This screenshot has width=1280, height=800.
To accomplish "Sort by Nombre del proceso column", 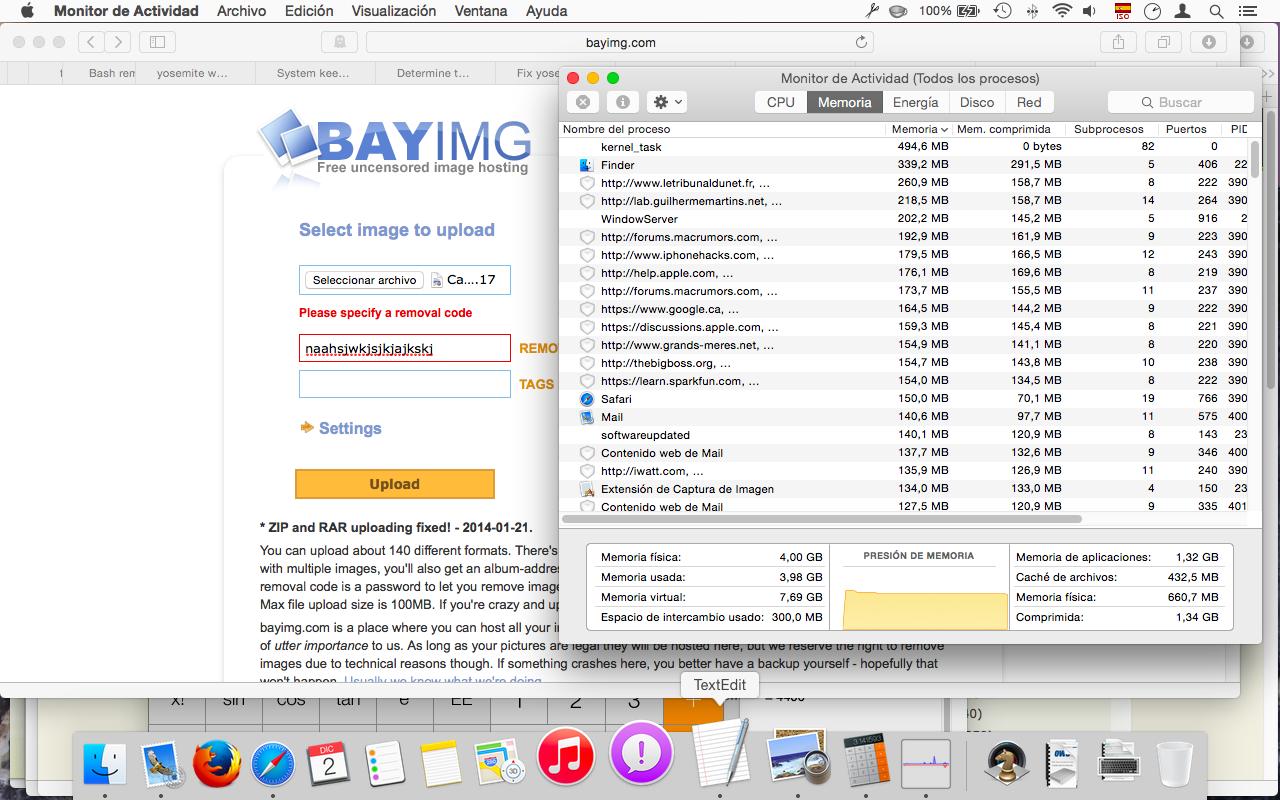I will tap(722, 129).
